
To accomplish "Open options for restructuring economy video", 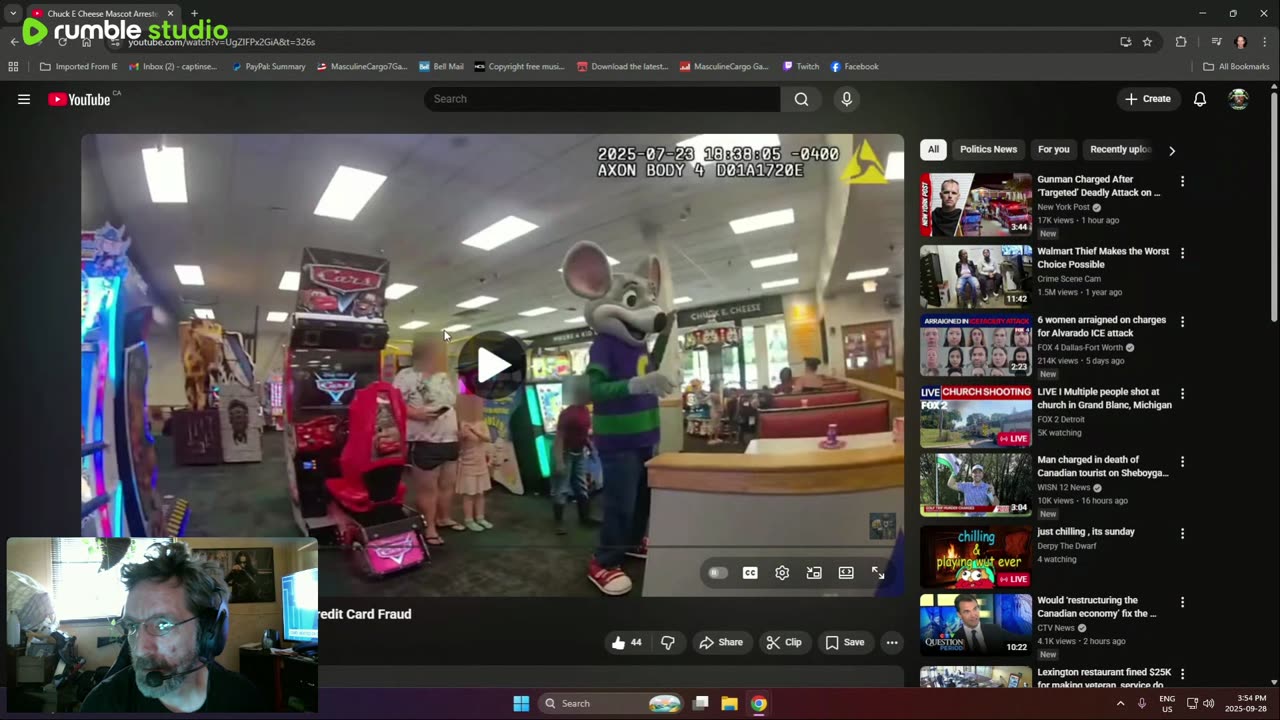I will pos(1182,602).
